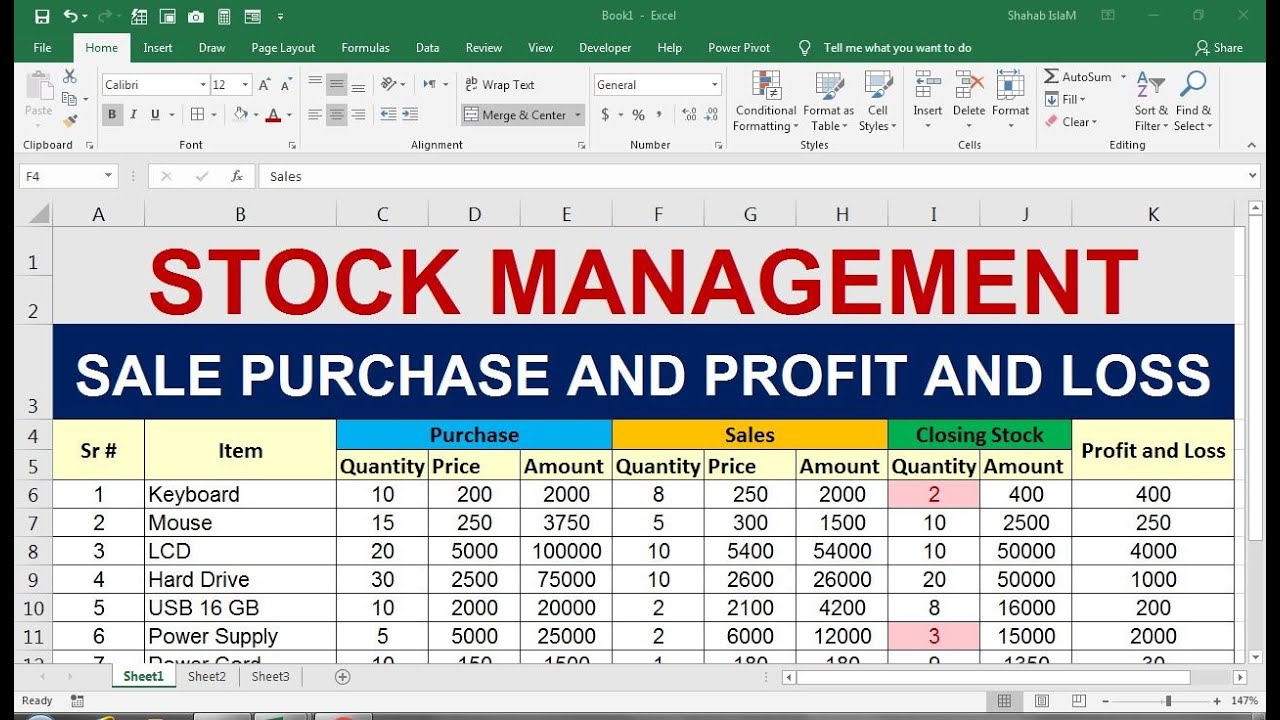Click the Name Box showing F4
The height and width of the screenshot is (720, 1280).
click(x=68, y=176)
